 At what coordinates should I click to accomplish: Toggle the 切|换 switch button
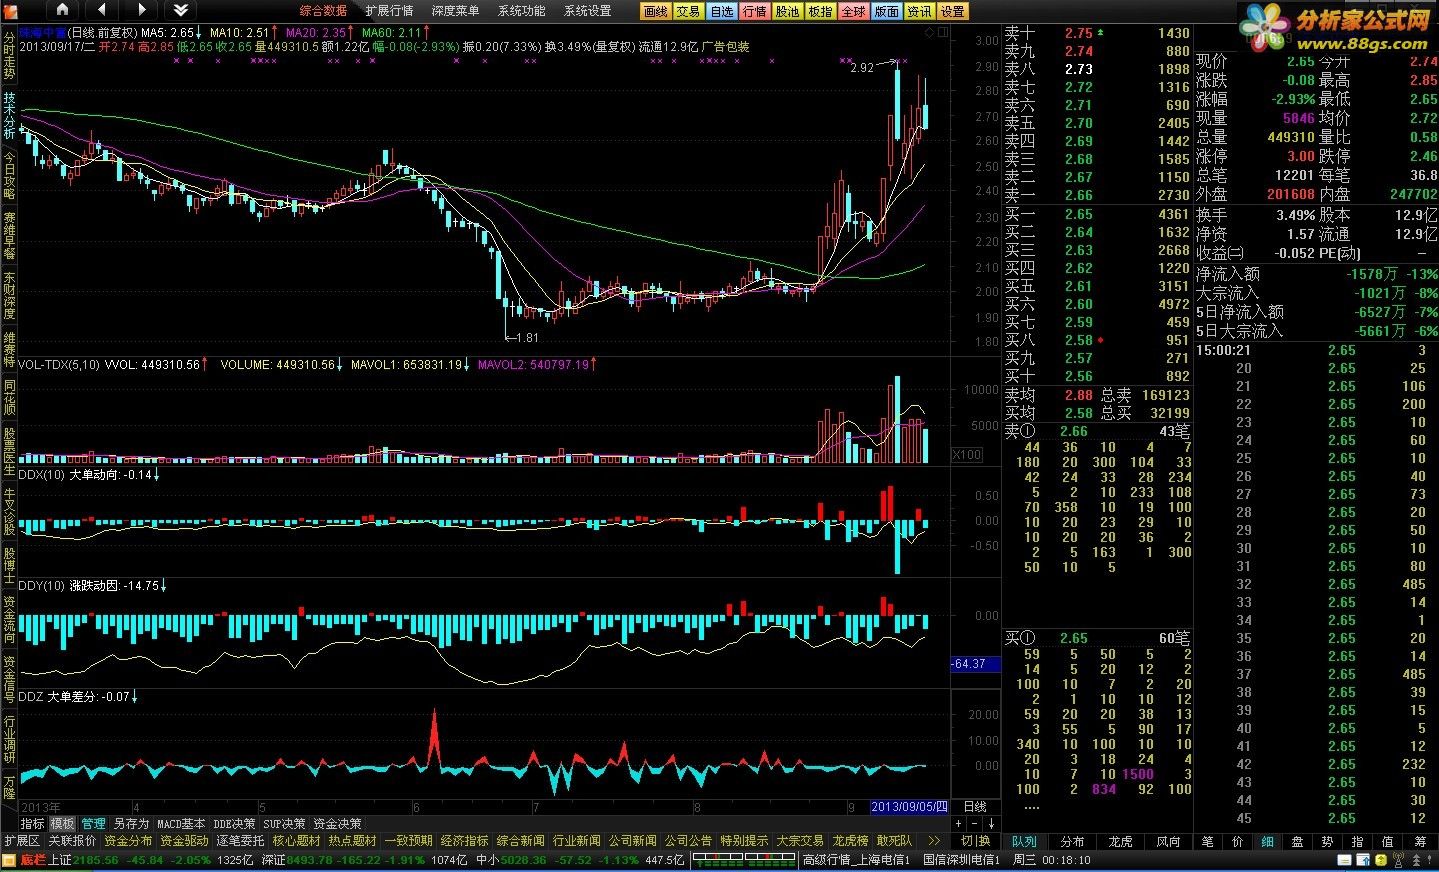pyautogui.click(x=975, y=841)
